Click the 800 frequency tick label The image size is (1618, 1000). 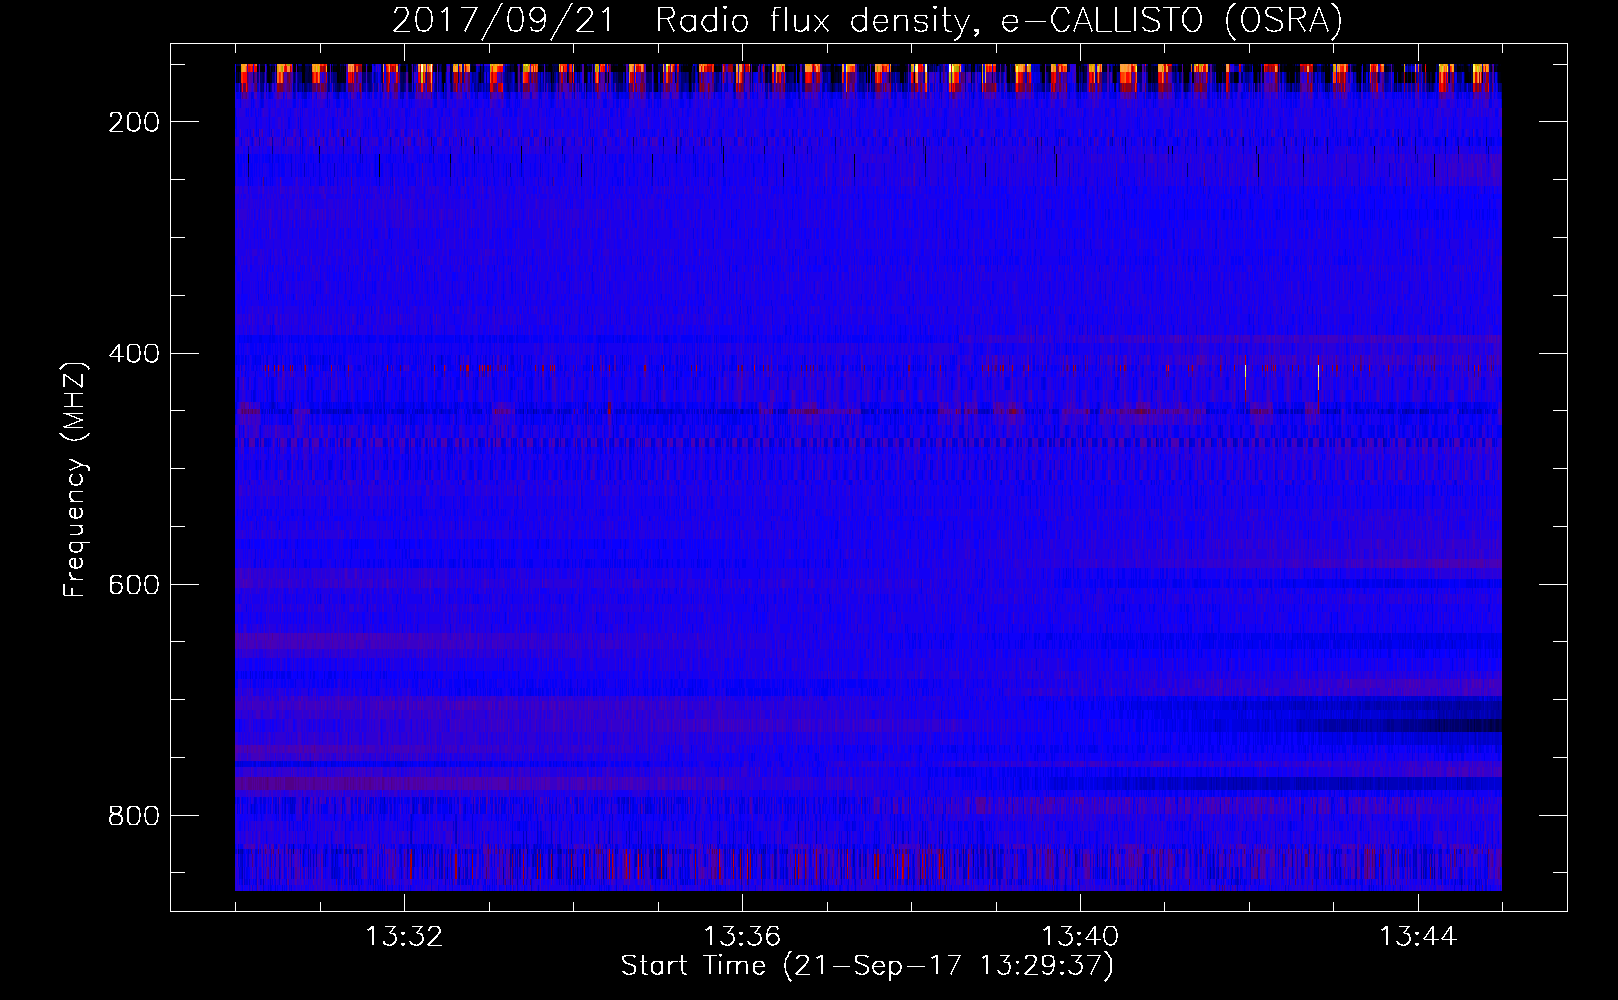coord(134,816)
